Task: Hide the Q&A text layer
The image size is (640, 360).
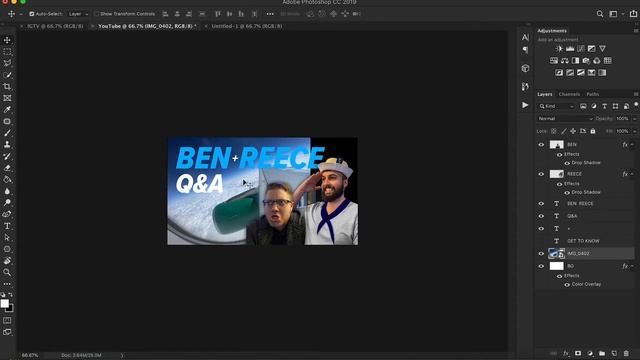Action: pyautogui.click(x=541, y=216)
